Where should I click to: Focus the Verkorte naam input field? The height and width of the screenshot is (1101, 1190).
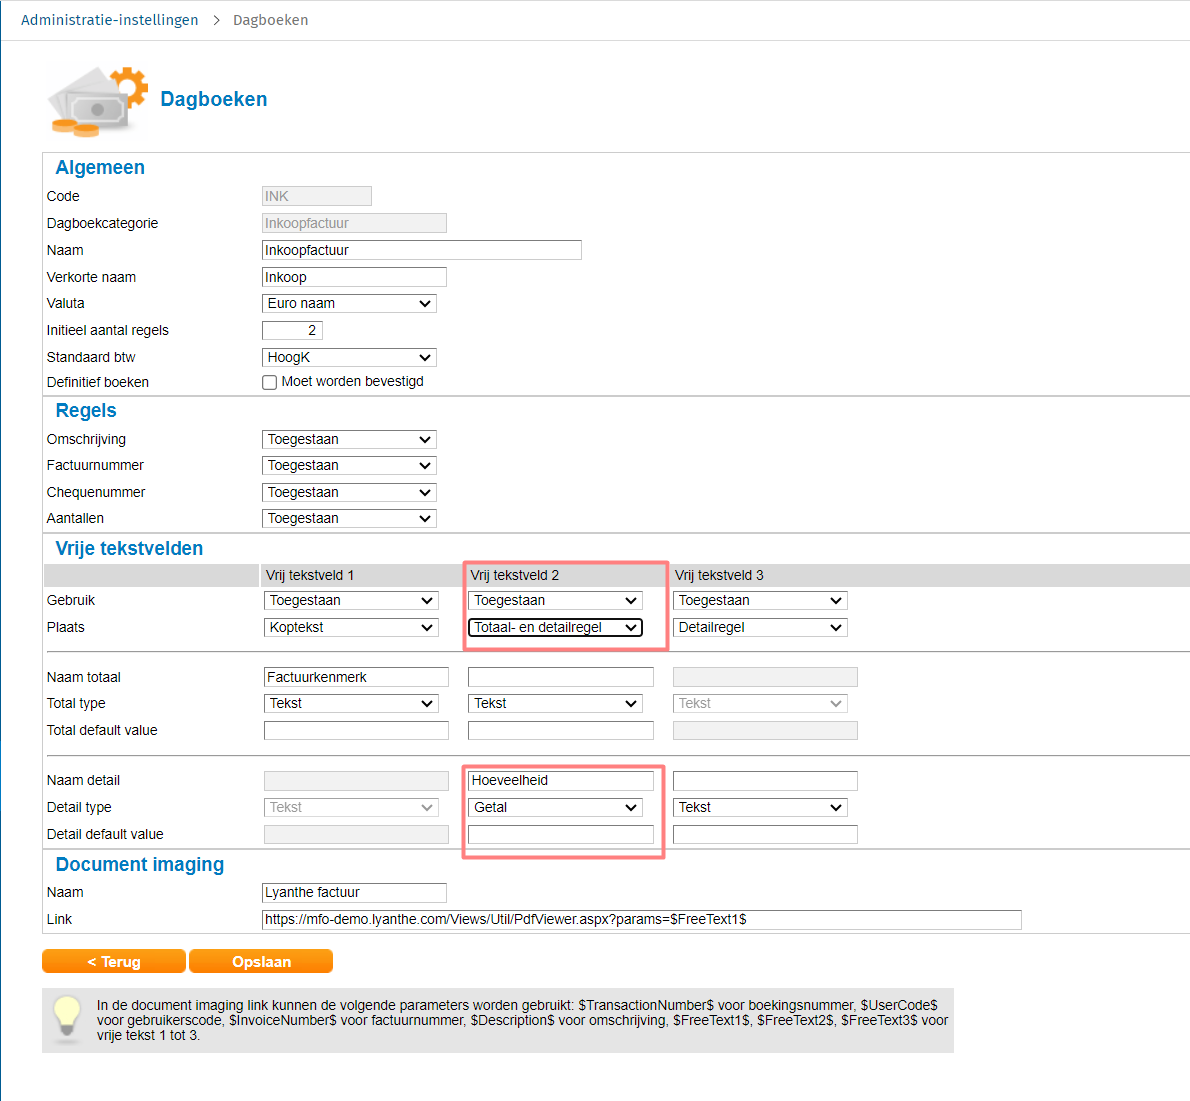click(x=354, y=278)
